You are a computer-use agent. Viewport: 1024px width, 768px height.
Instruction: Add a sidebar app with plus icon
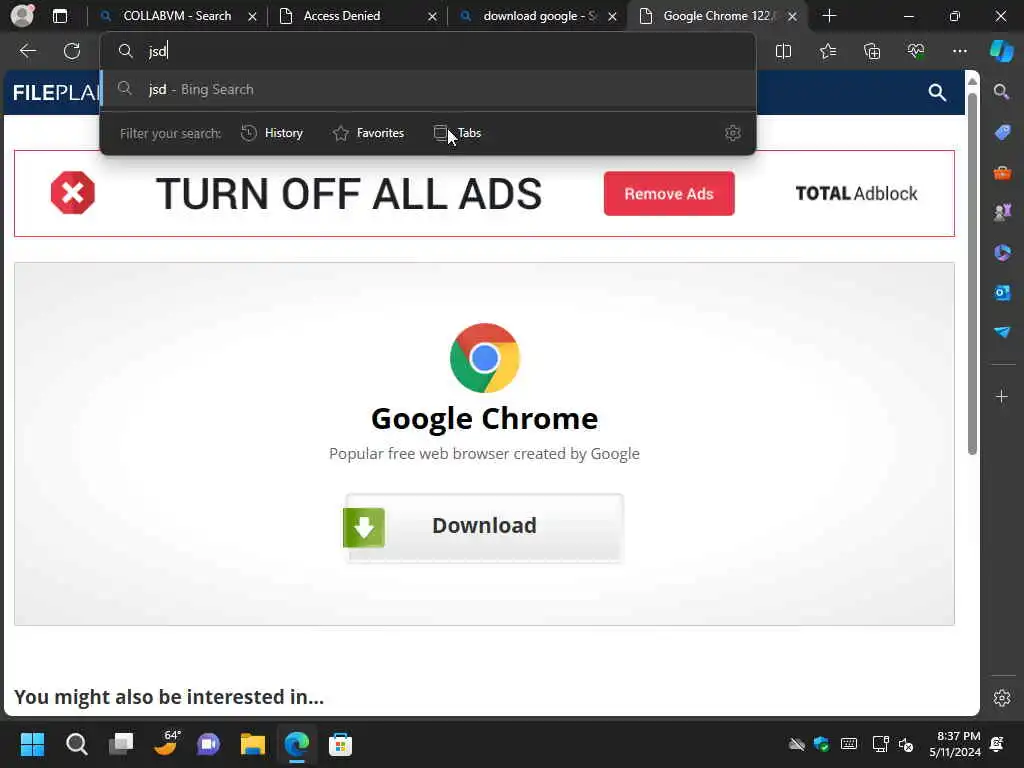pyautogui.click(x=1002, y=396)
